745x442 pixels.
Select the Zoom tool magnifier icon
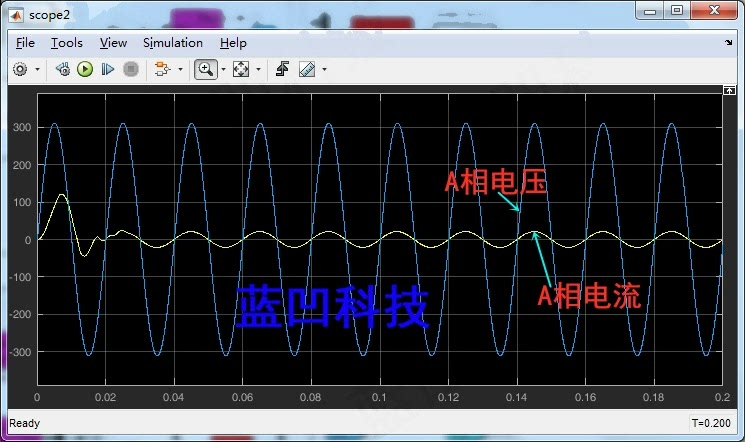(x=206, y=69)
